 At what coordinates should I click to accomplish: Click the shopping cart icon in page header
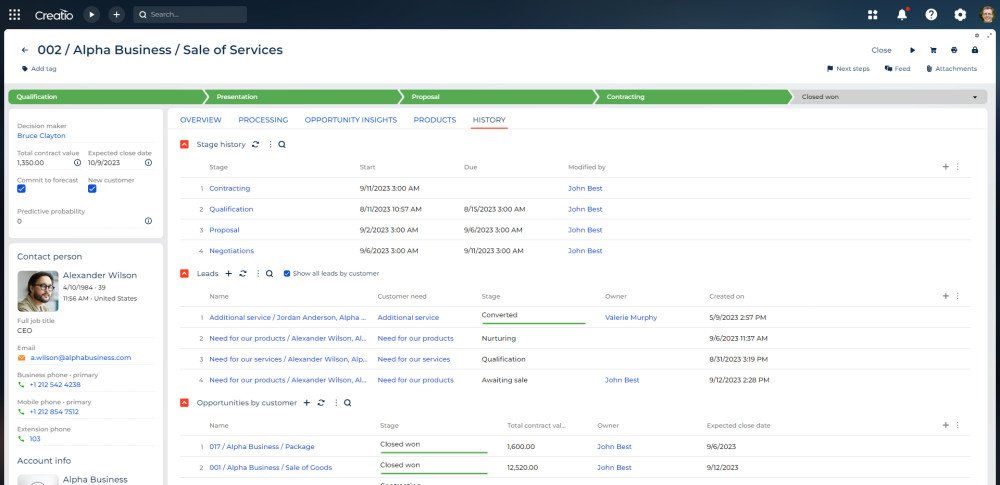[933, 50]
